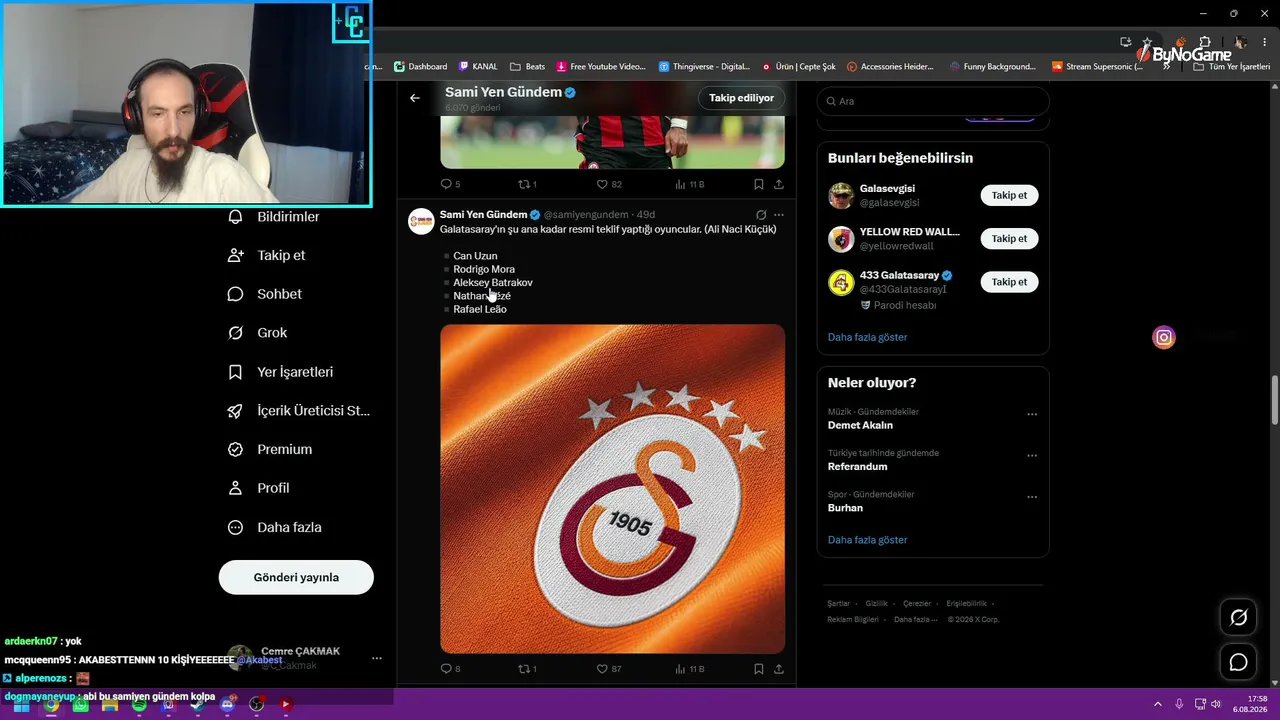Open Takip et in the sidebar
This screenshot has height=720, width=1280.
(267, 255)
